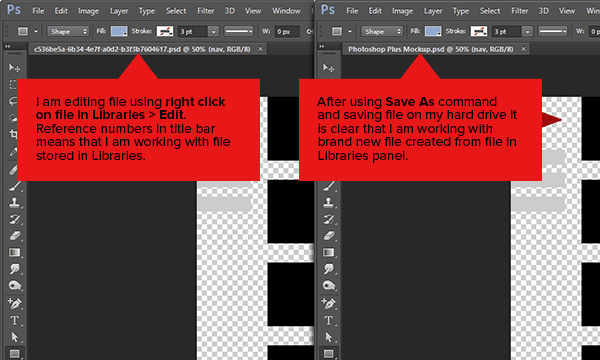The width and height of the screenshot is (600, 360).
Task: Pick the Crop tool in left window
Action: [x=13, y=134]
